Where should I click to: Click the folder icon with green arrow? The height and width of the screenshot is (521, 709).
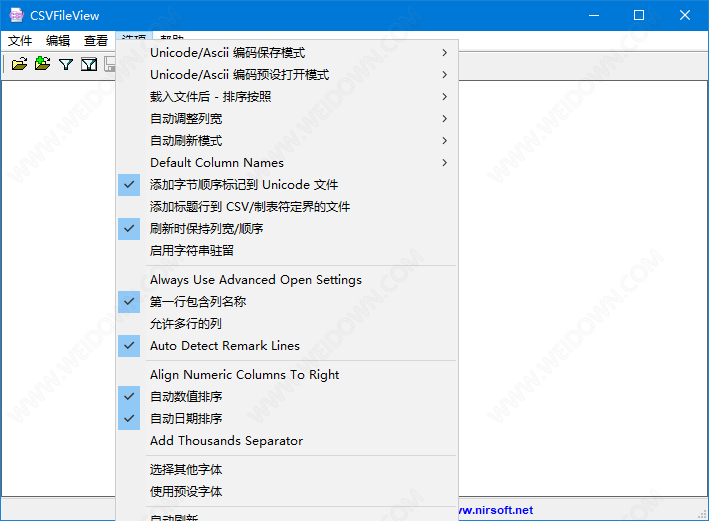click(42, 64)
